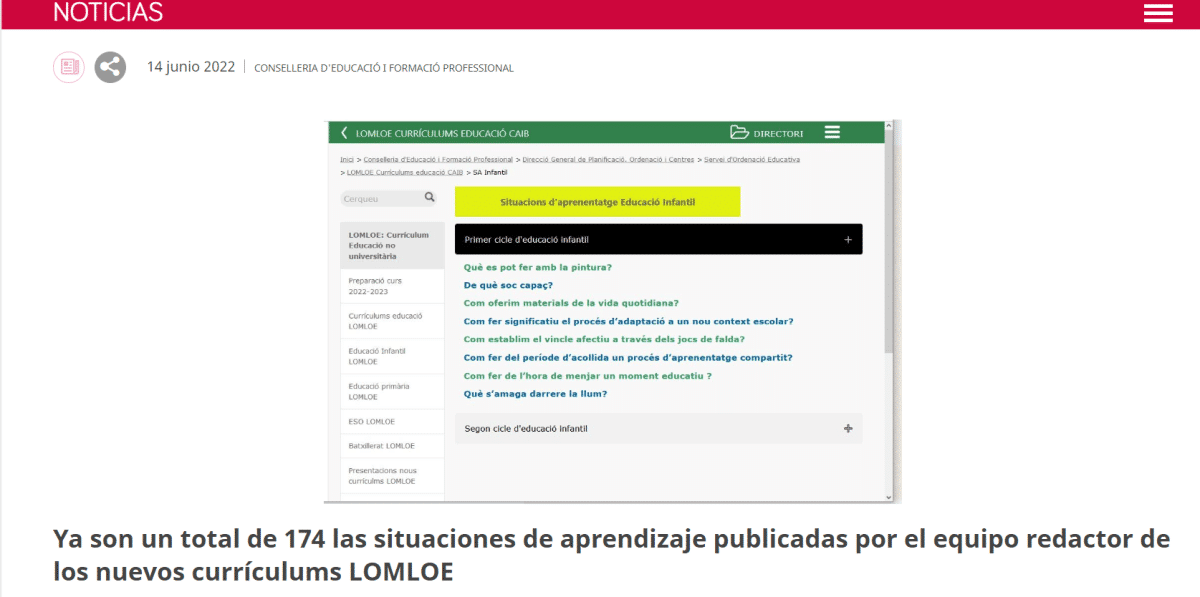Click the back chevron beside LOMLOE CURRÍCULUMS
The width and height of the screenshot is (1200, 597).
click(344, 133)
